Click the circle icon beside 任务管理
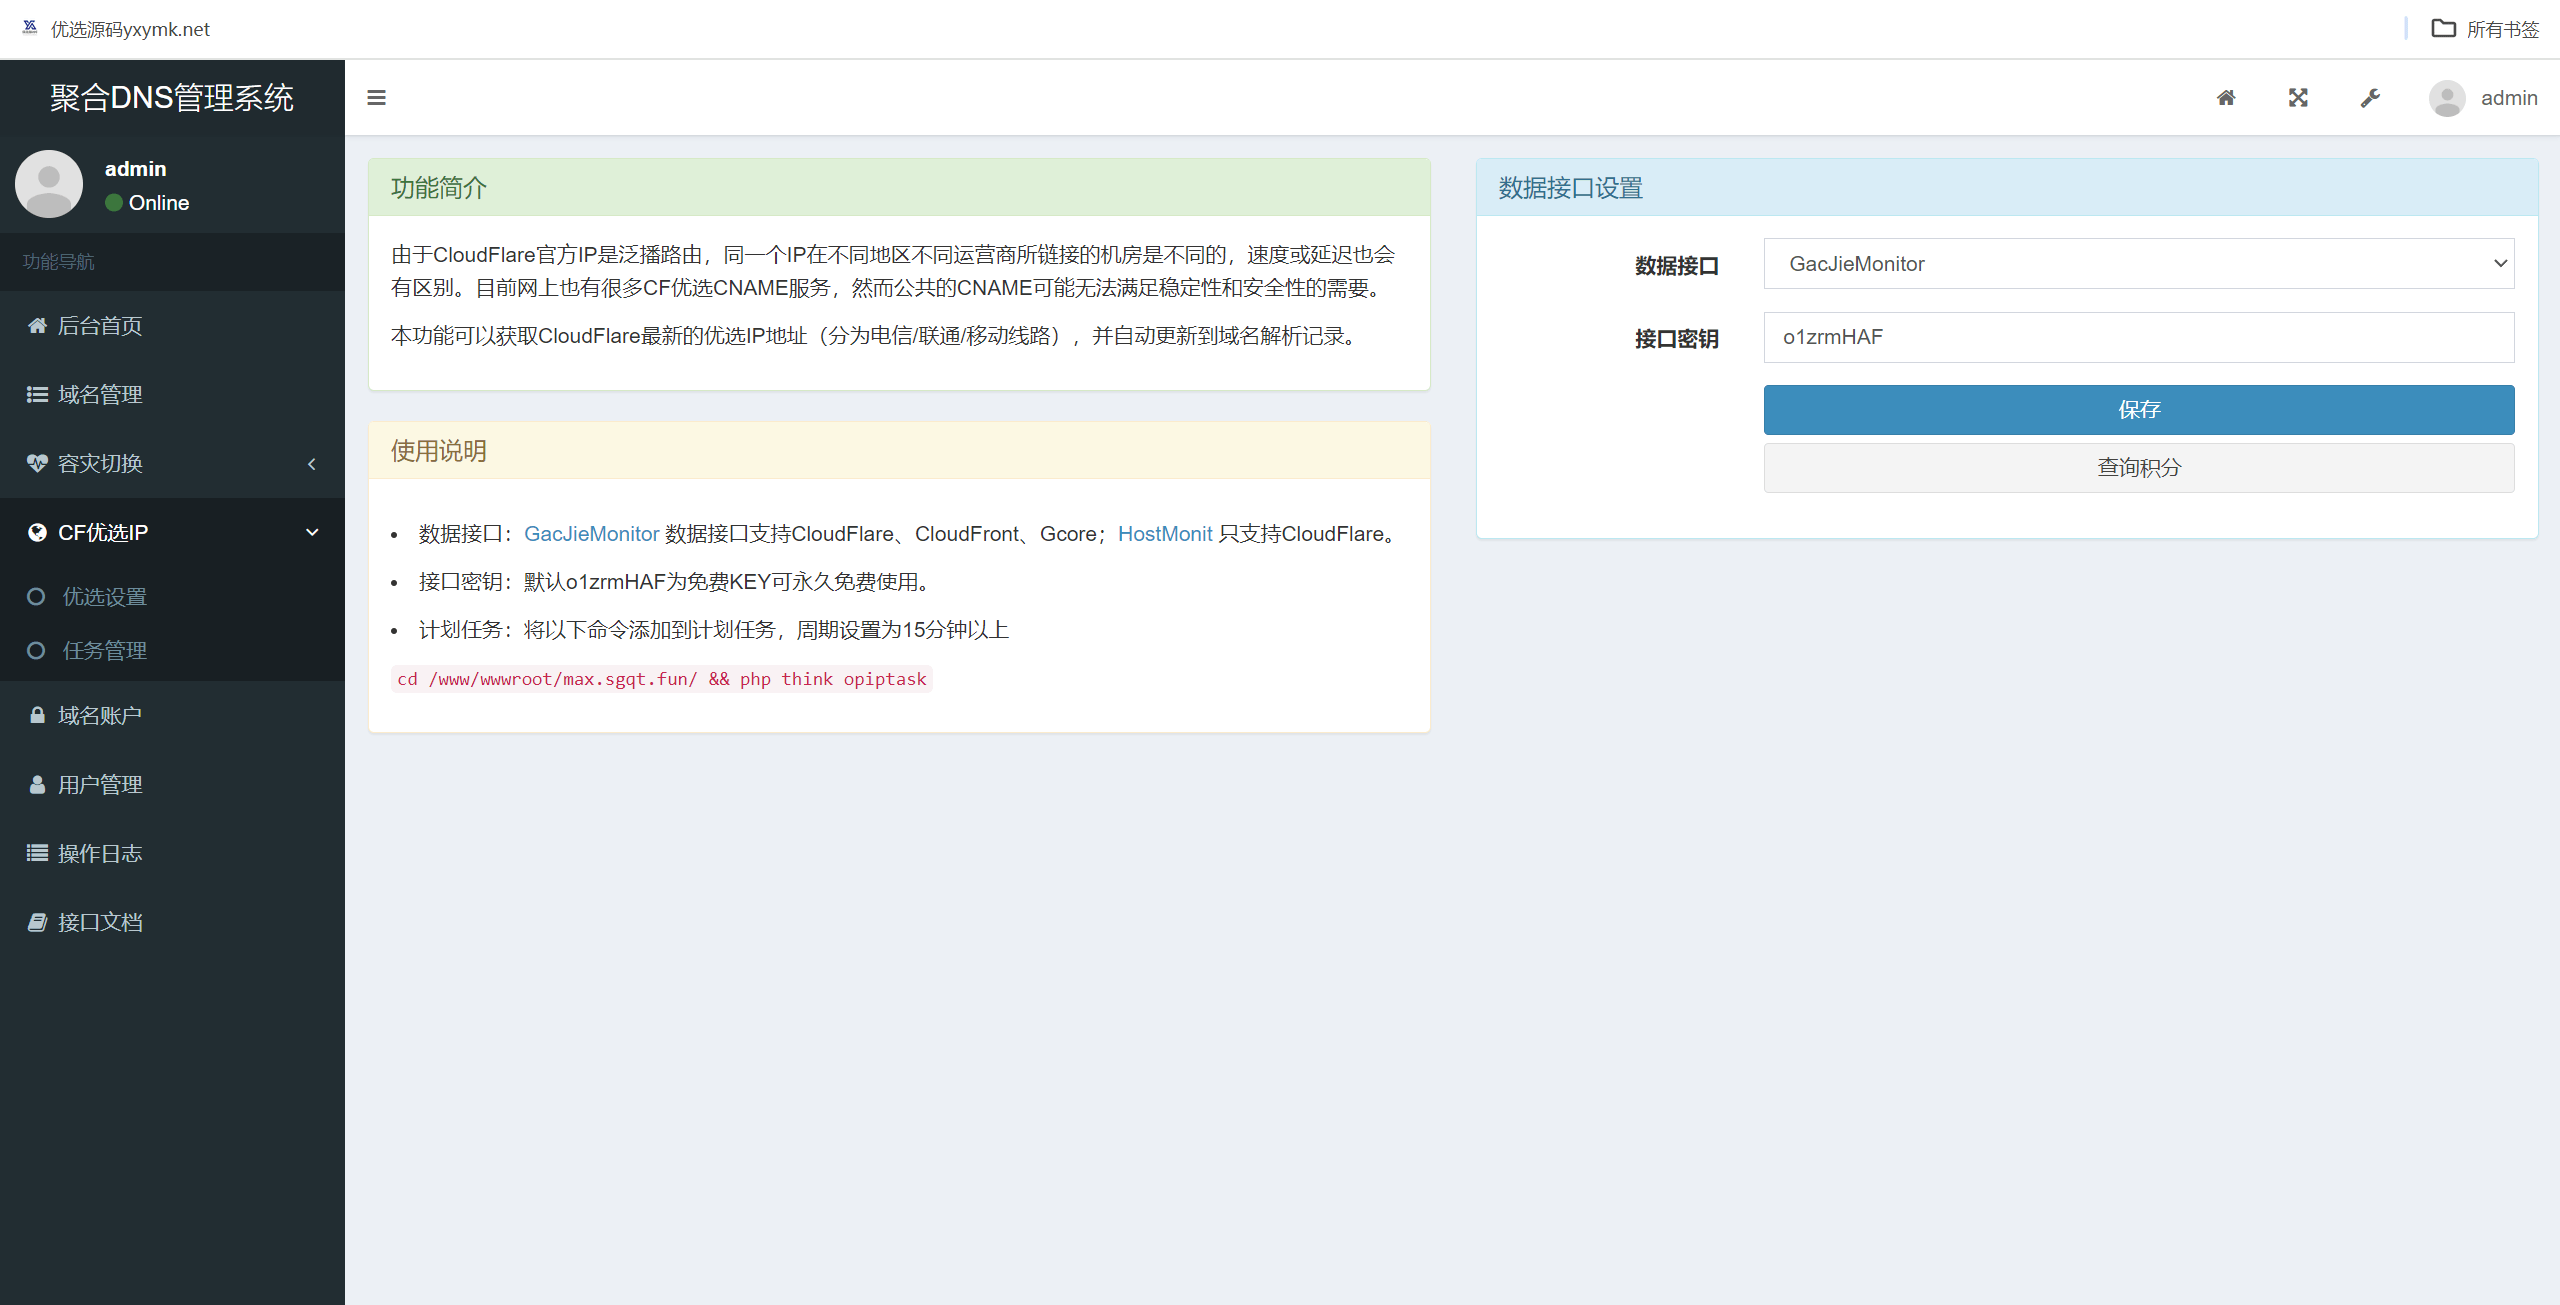Image resolution: width=2560 pixels, height=1305 pixels. (36, 650)
